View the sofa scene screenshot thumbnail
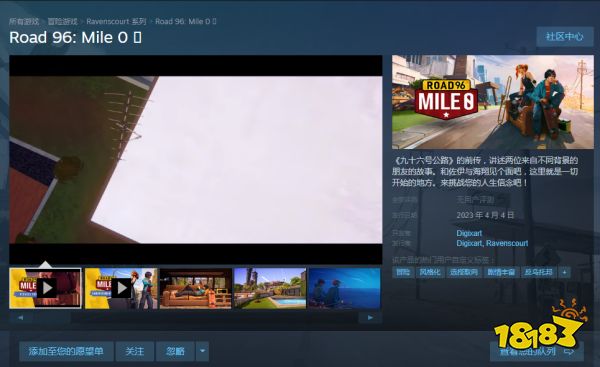 (196, 288)
